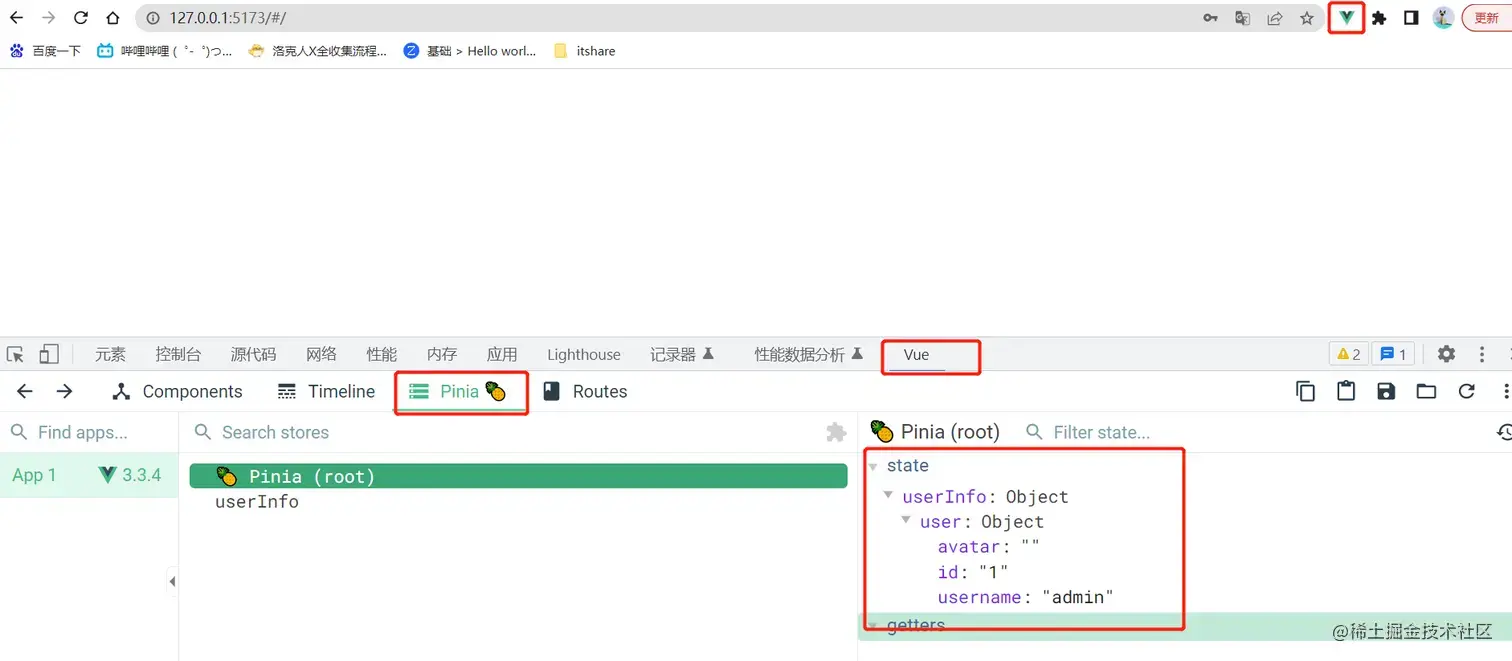Open the translate page icon
Screen dimensions: 1512x661
pyautogui.click(x=1242, y=18)
